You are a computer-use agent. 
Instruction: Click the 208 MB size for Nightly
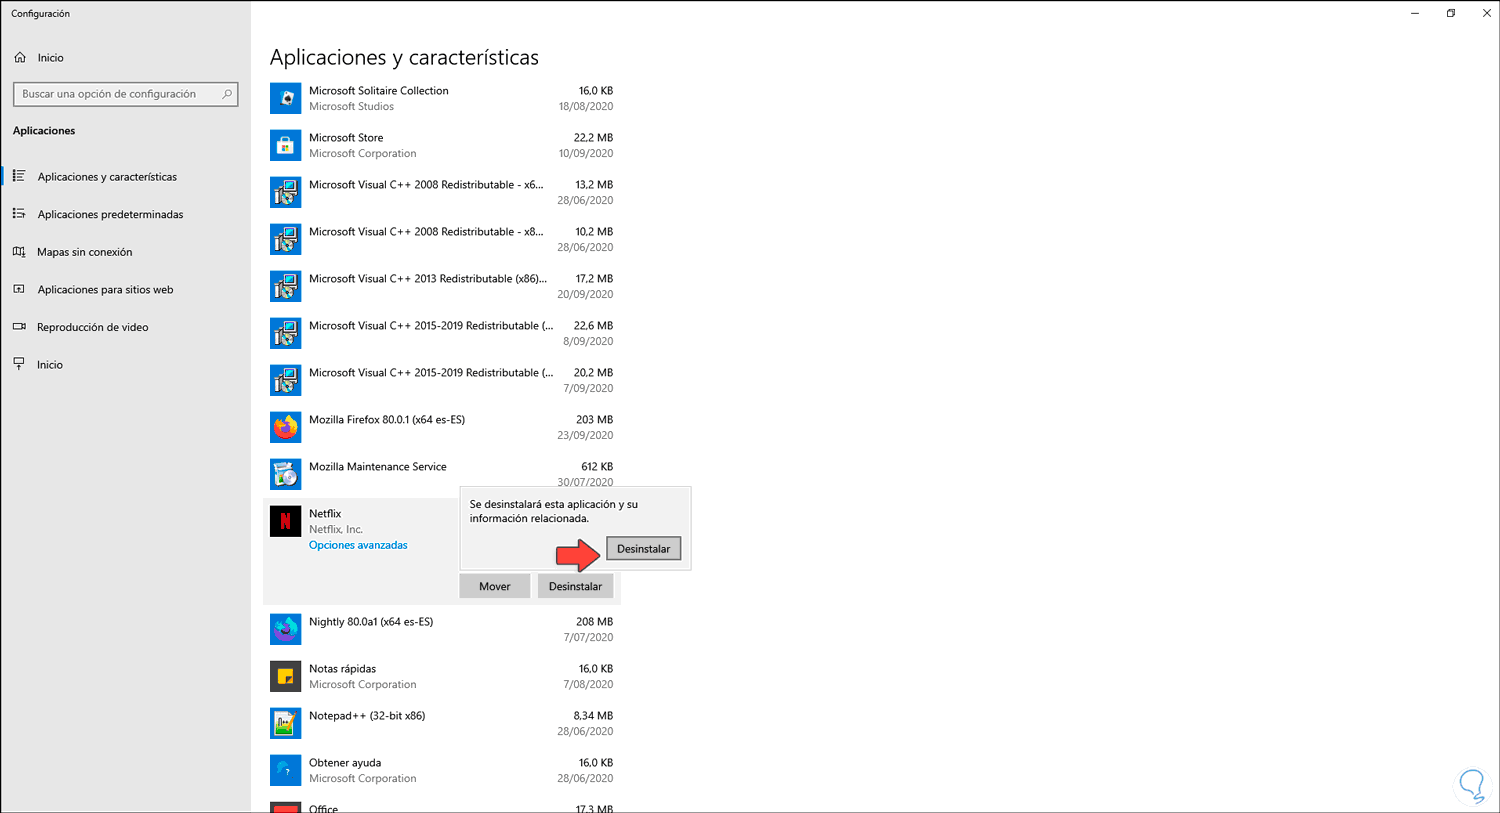(x=594, y=622)
